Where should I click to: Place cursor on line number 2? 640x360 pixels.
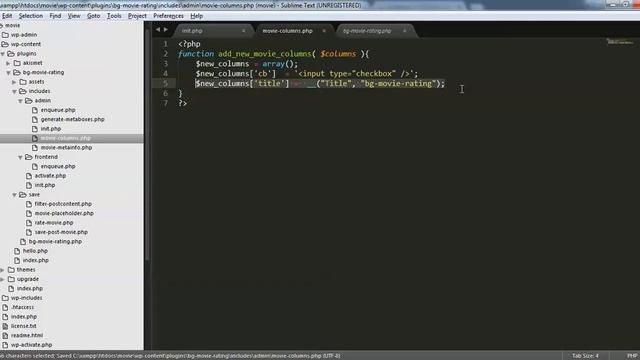coord(166,53)
